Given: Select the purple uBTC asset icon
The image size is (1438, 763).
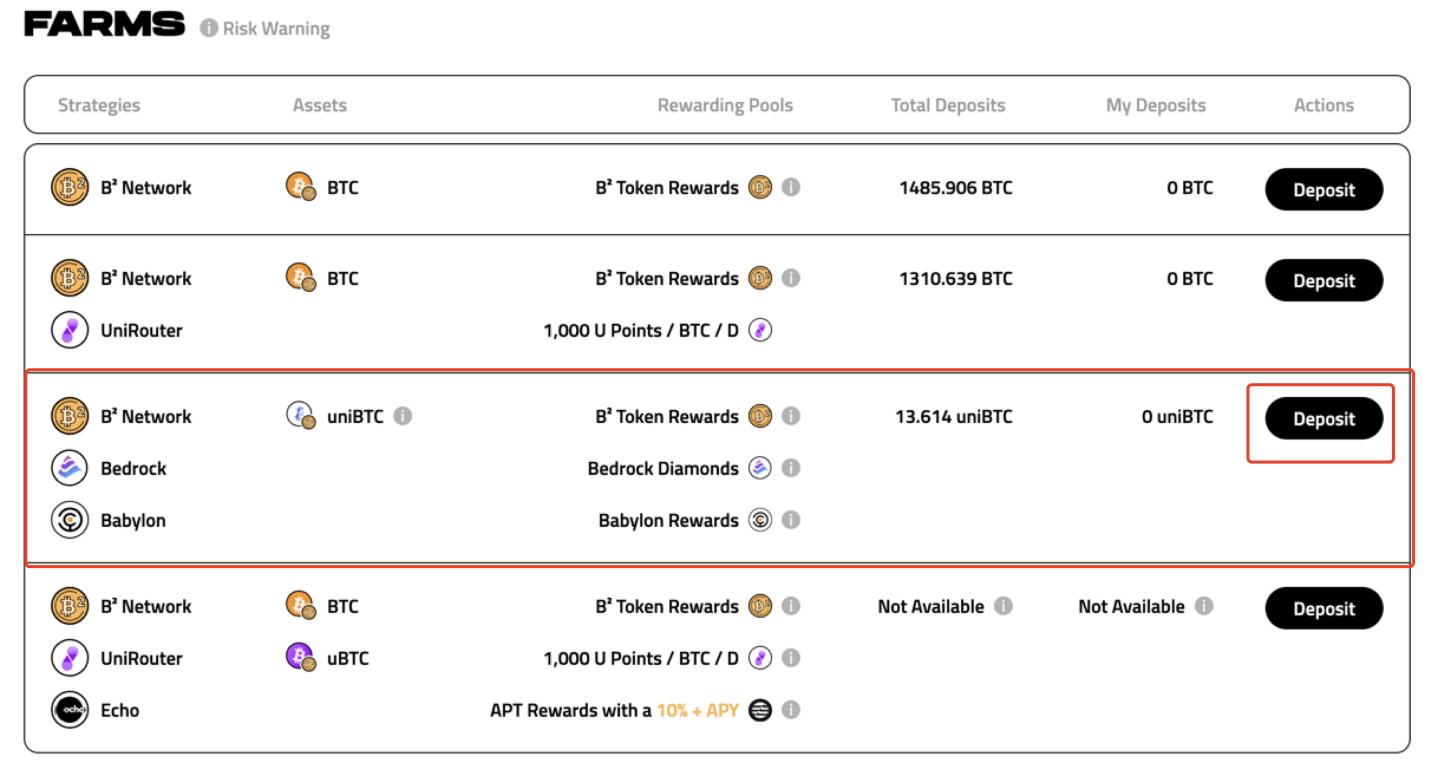Looking at the screenshot, I should coord(301,658).
